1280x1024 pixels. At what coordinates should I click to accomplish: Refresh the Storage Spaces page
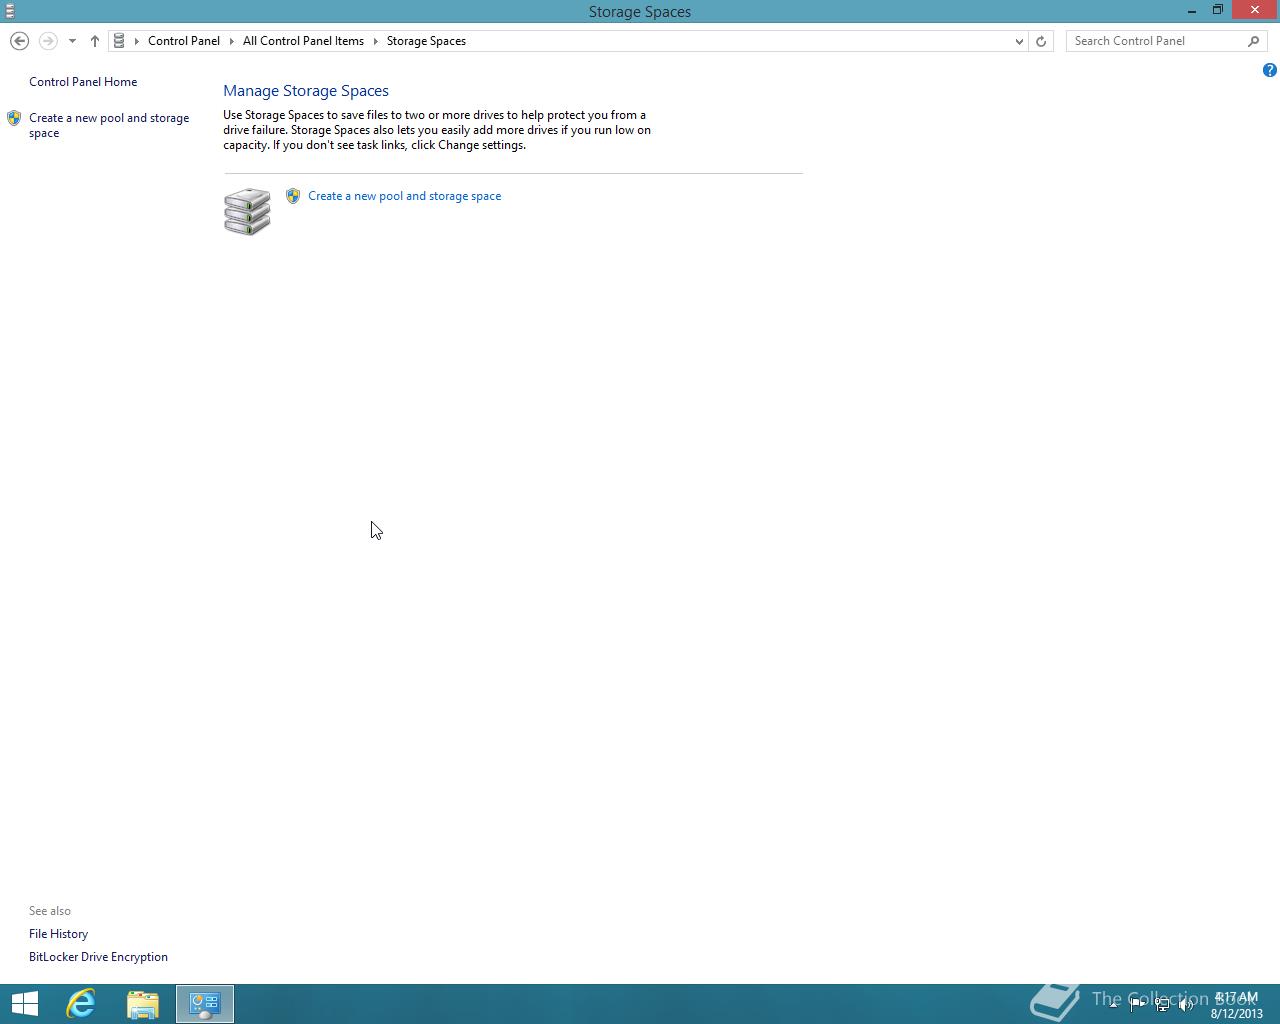pos(1041,41)
